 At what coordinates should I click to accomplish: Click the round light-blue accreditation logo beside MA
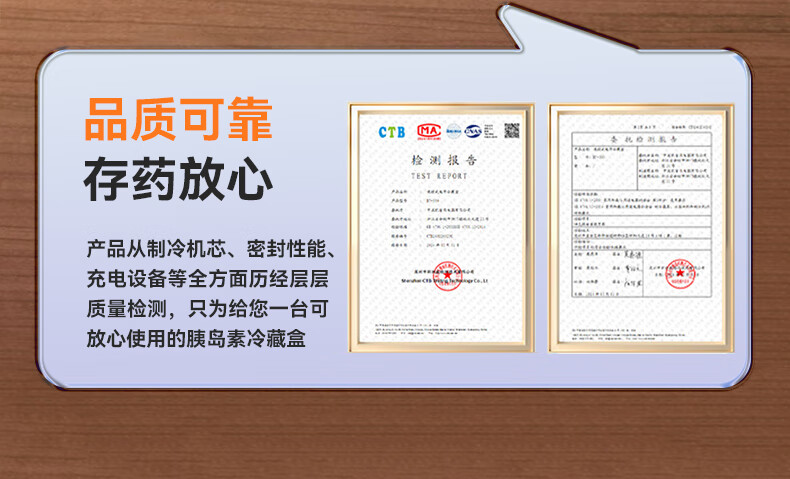(x=454, y=131)
